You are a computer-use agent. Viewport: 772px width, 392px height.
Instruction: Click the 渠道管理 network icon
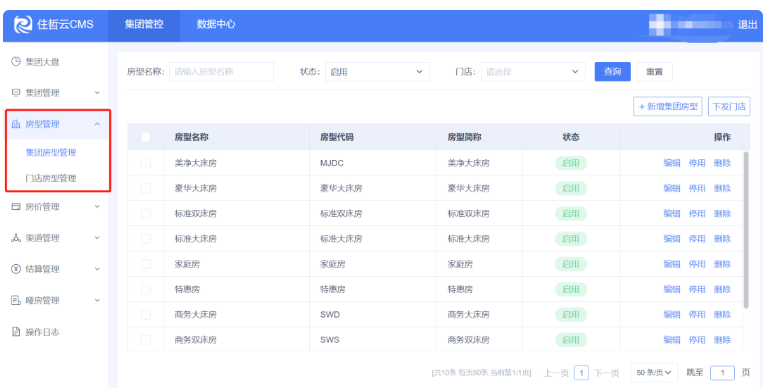[16, 238]
